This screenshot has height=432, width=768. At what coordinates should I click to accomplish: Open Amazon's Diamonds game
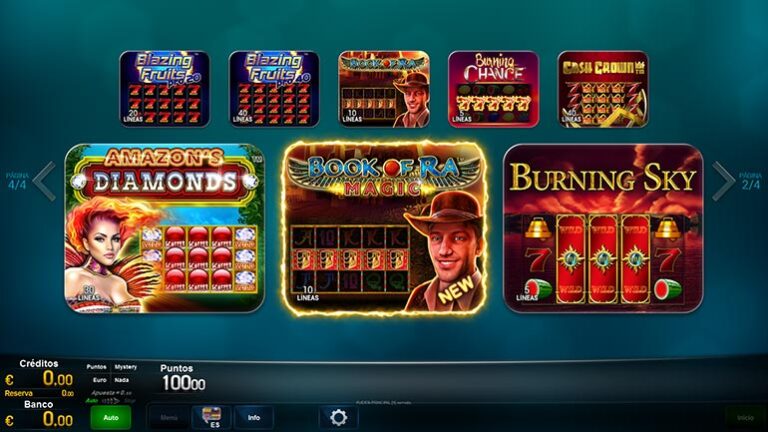(165, 228)
